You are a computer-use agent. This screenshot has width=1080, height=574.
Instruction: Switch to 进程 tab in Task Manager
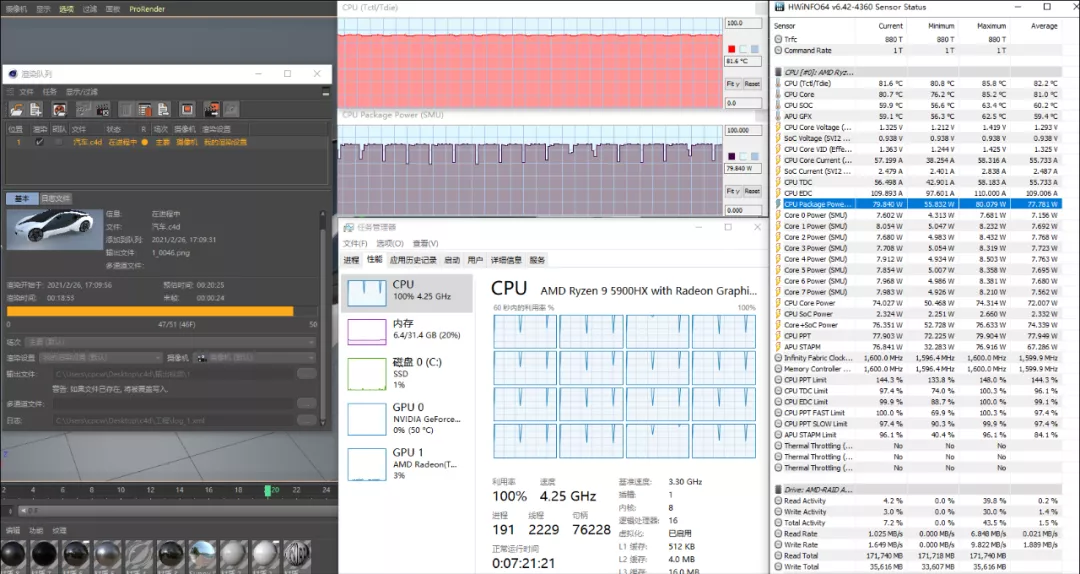coord(351,260)
